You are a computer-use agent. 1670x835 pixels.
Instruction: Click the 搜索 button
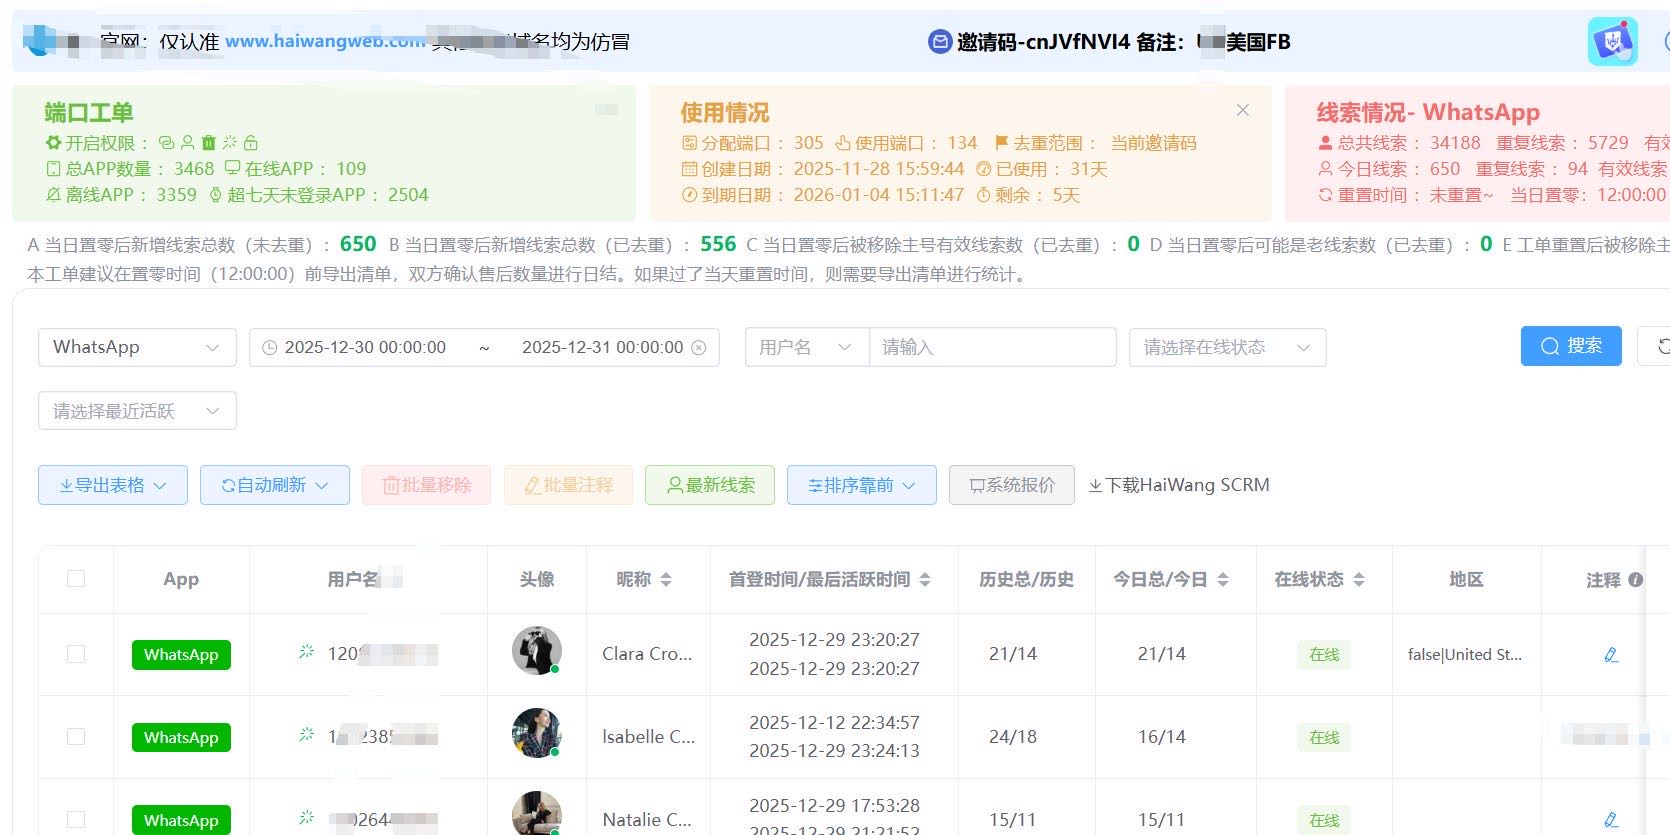point(1571,346)
